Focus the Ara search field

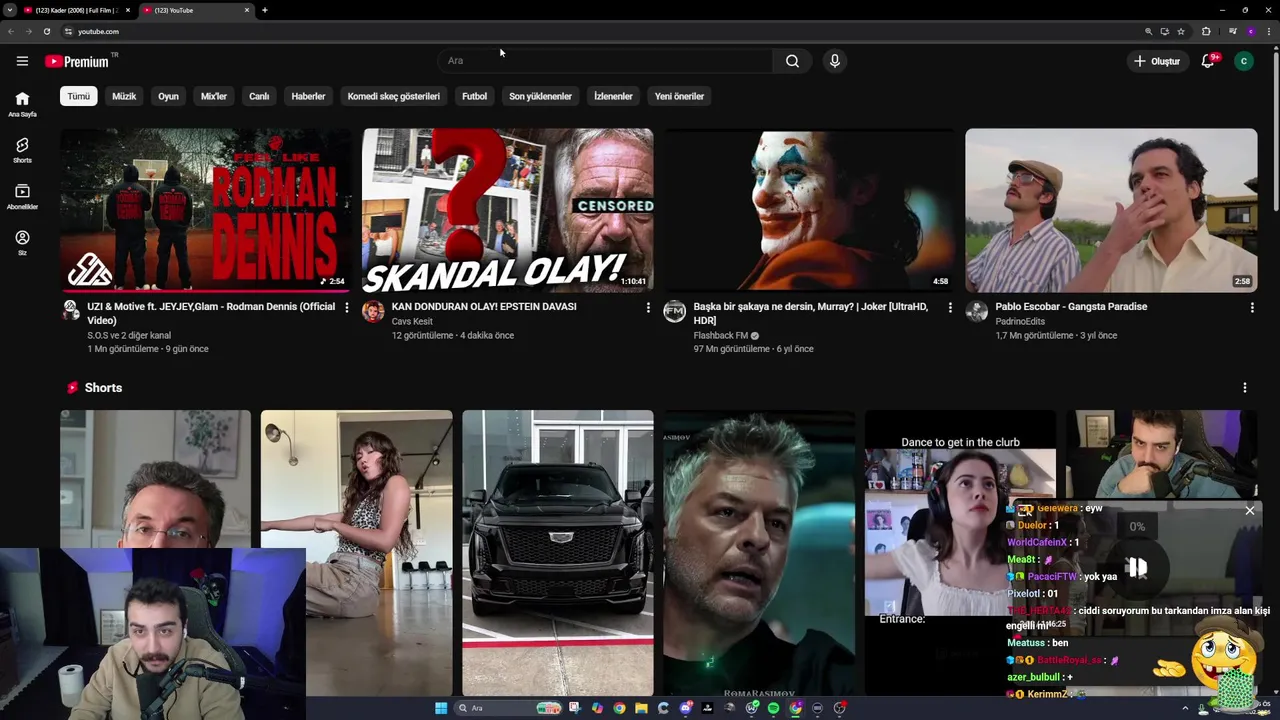605,61
